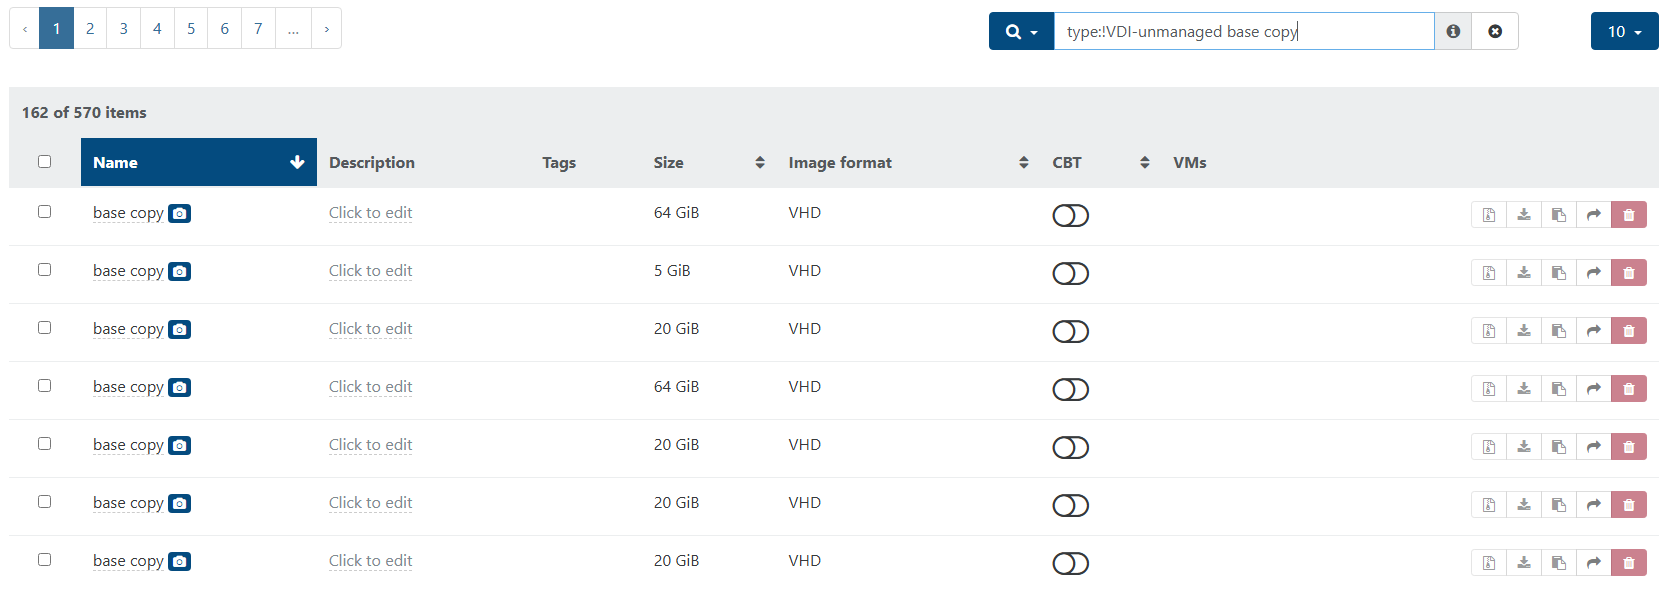The image size is (1667, 589).
Task: Check the select-all checkbox in table header
Action: (x=44, y=162)
